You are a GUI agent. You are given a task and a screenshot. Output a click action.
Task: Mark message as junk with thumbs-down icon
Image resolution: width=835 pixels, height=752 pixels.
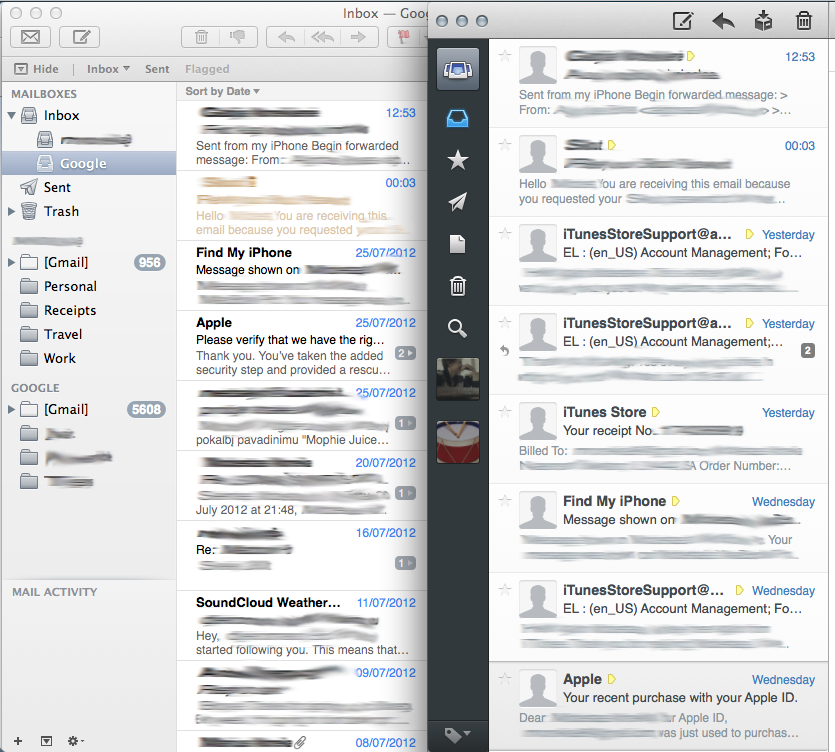[x=238, y=37]
